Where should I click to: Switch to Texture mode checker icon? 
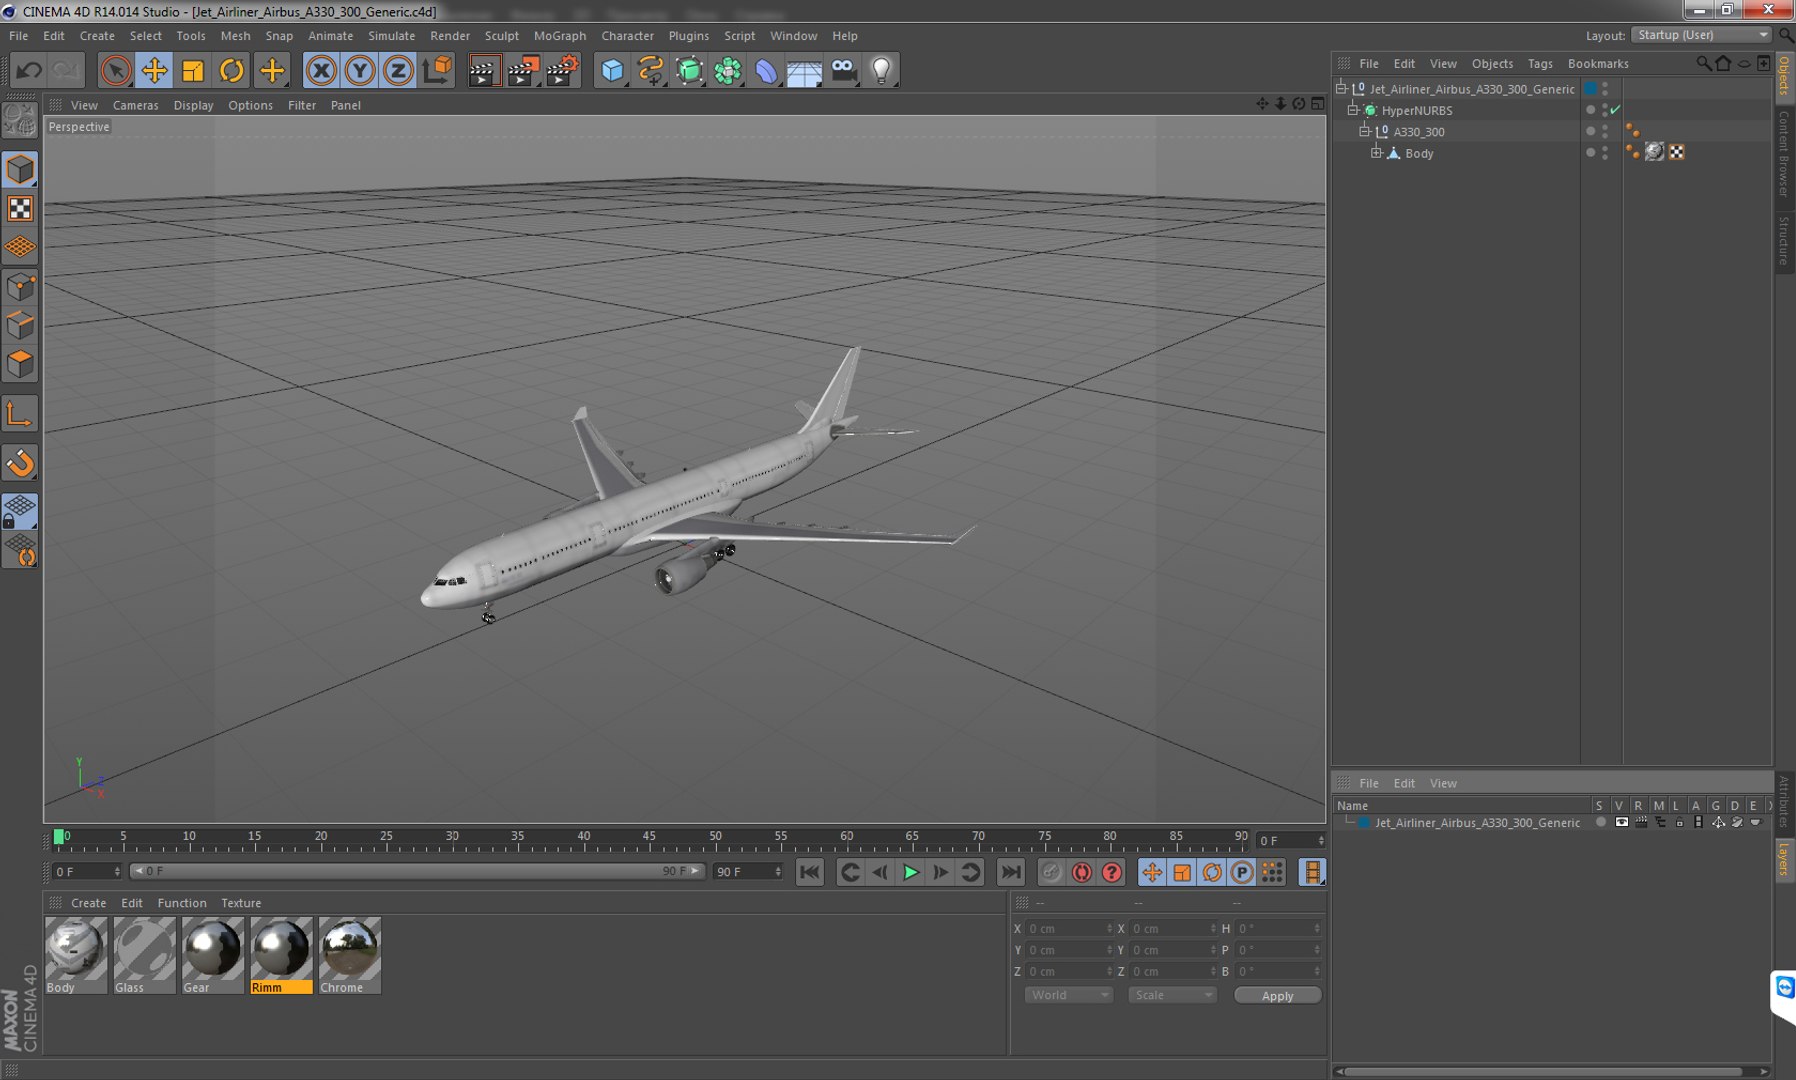[20, 208]
